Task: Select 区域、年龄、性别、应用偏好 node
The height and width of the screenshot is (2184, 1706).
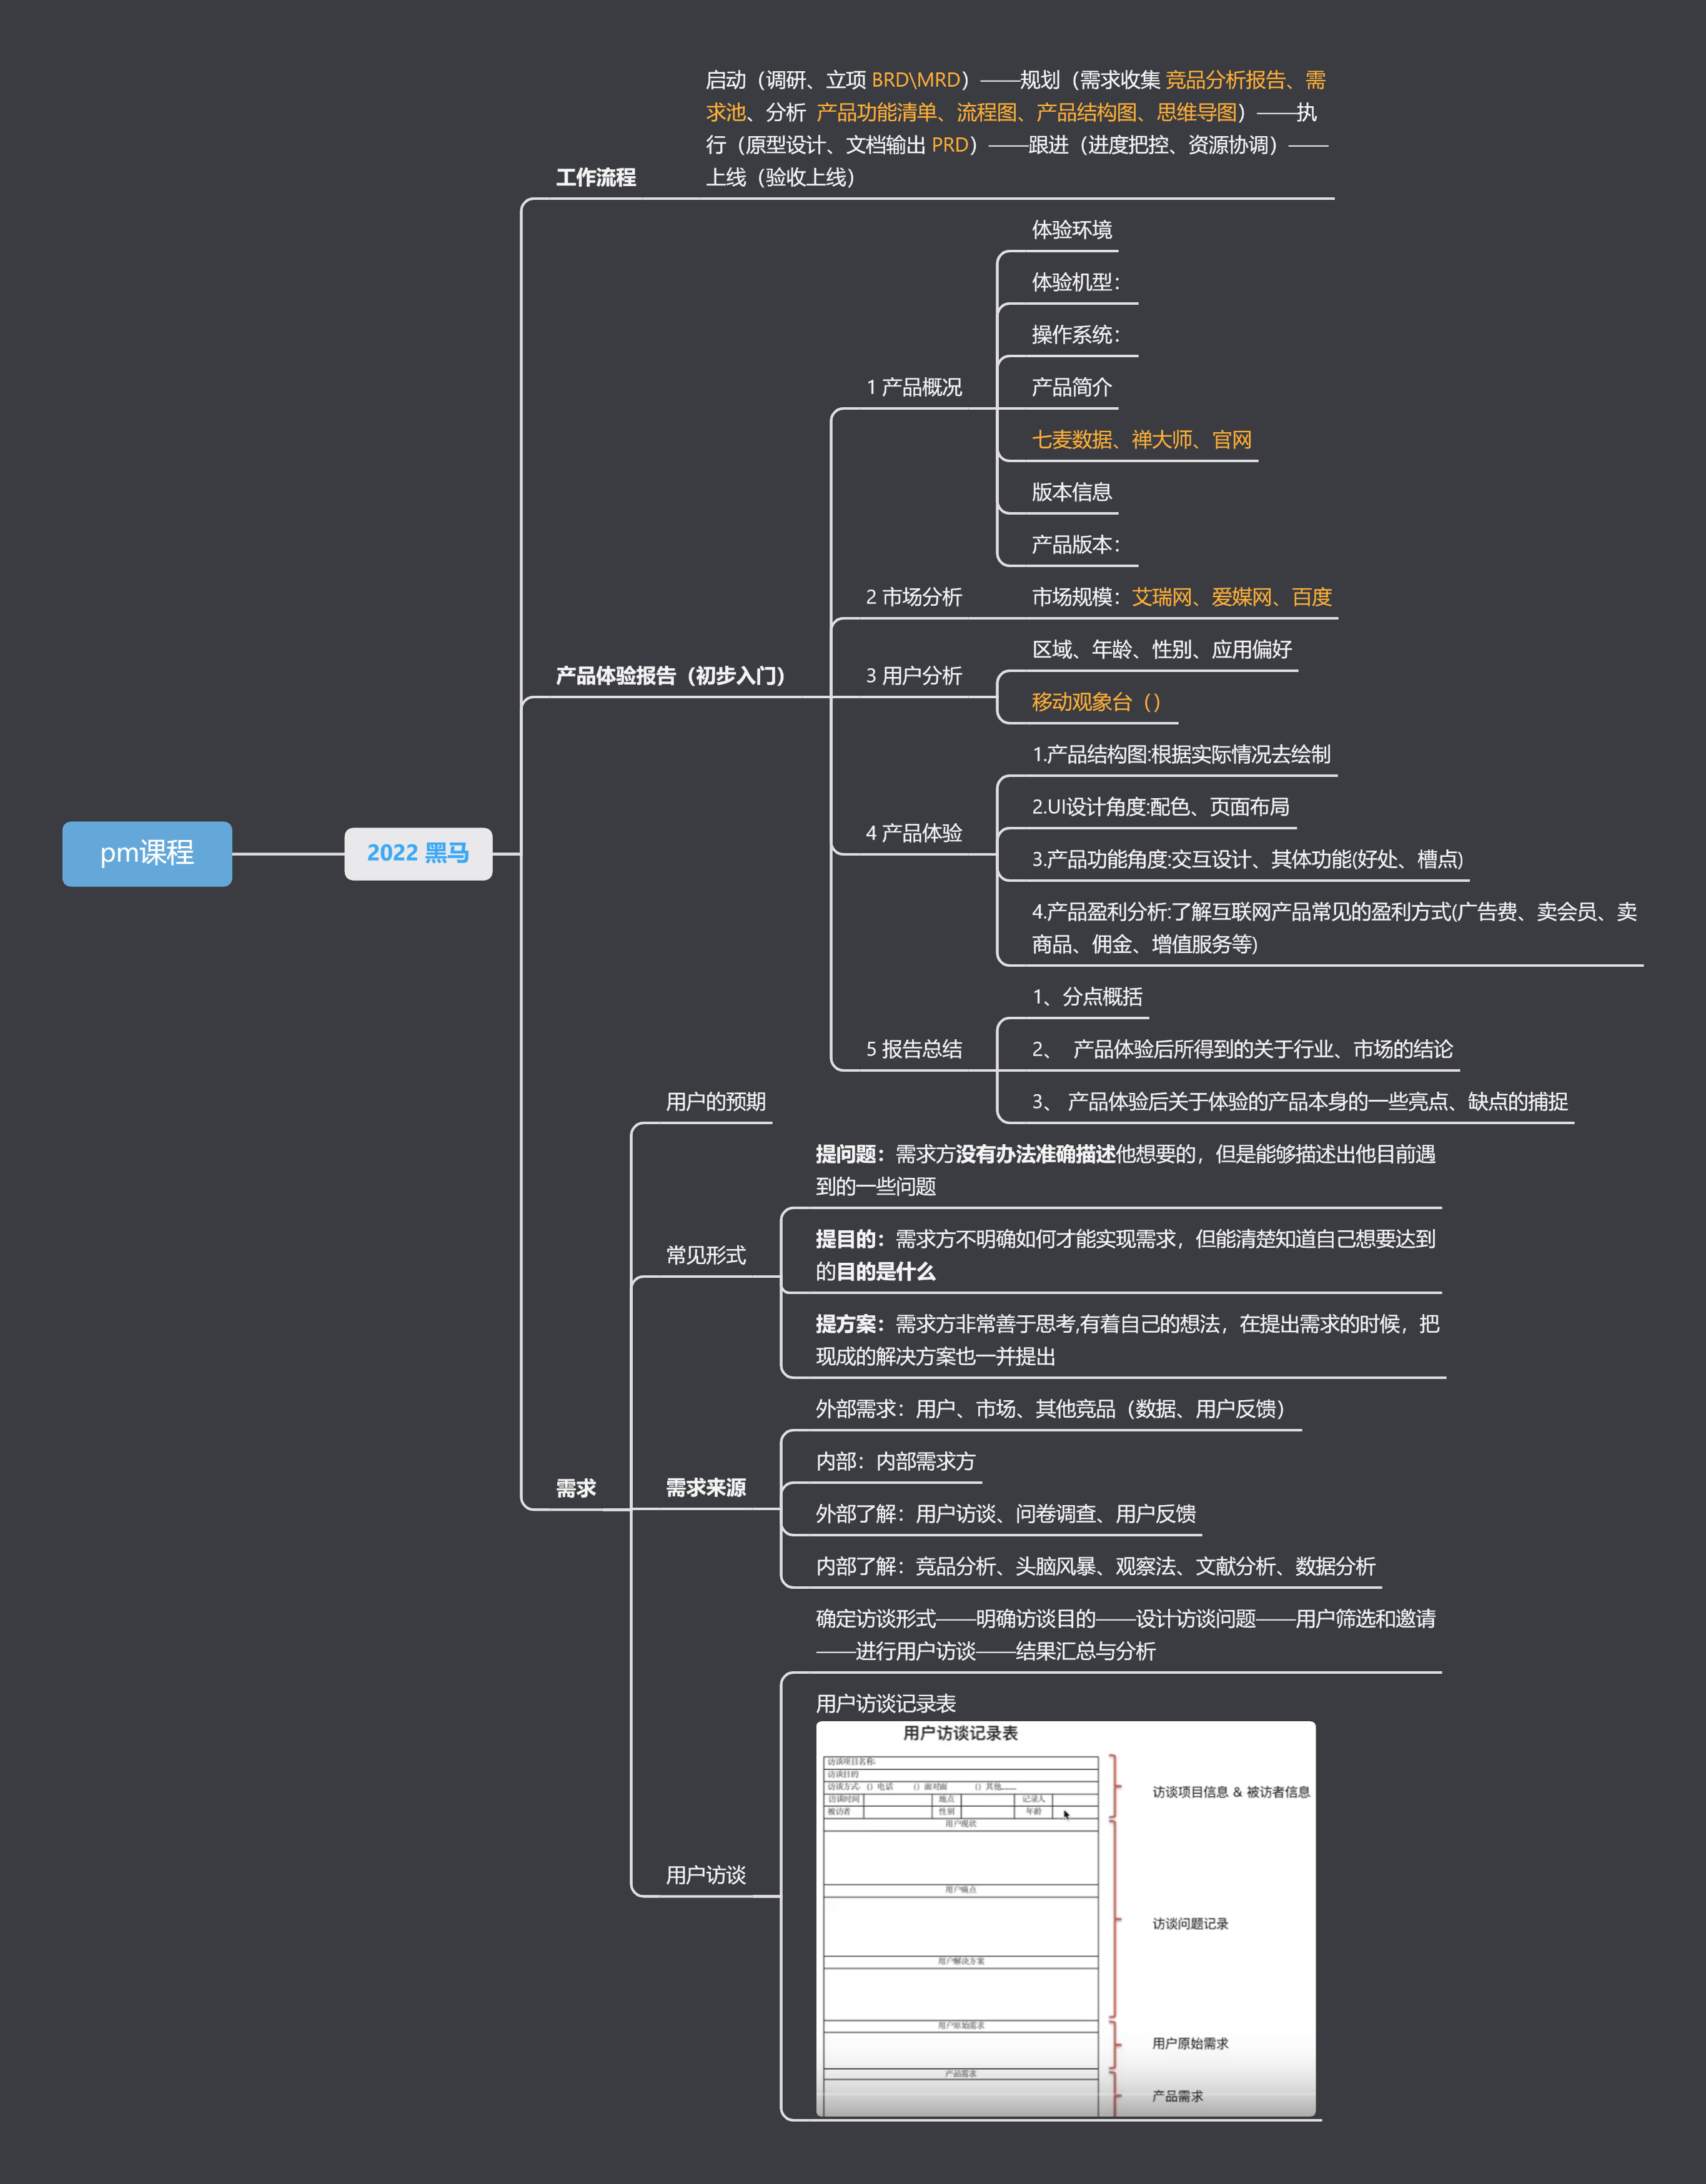Action: tap(1162, 649)
